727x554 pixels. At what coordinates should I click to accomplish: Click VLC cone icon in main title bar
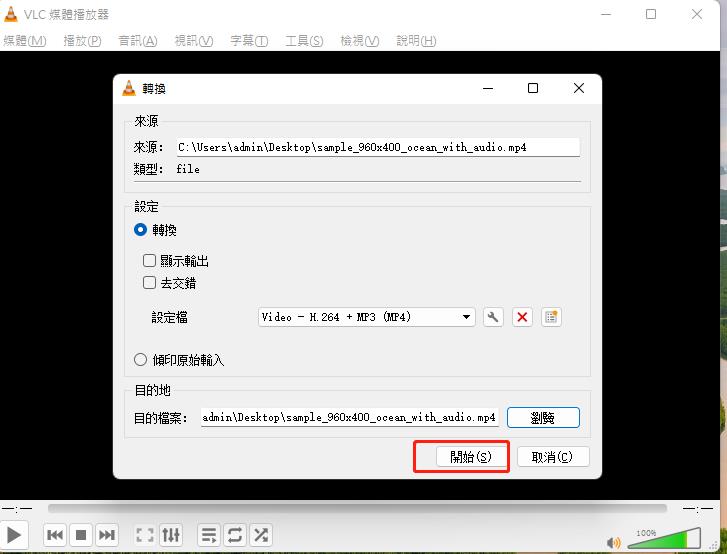point(11,14)
